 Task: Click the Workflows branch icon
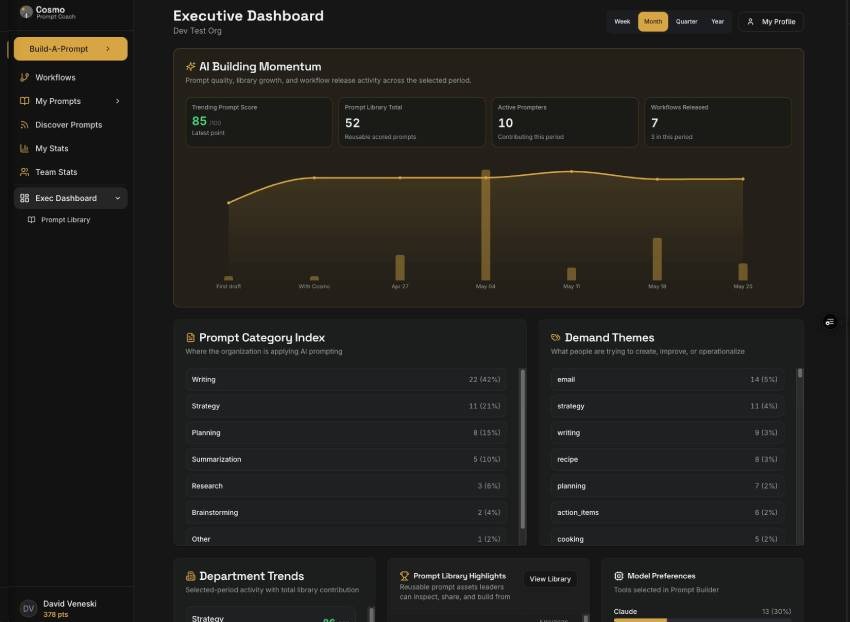[x=24, y=78]
